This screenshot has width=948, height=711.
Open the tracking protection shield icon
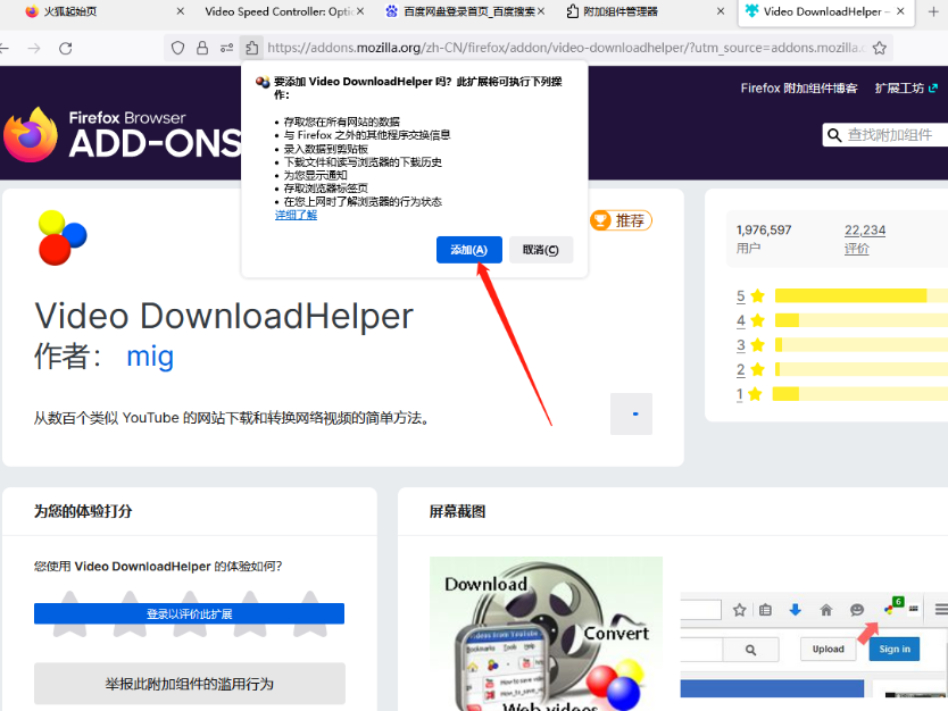pos(177,48)
